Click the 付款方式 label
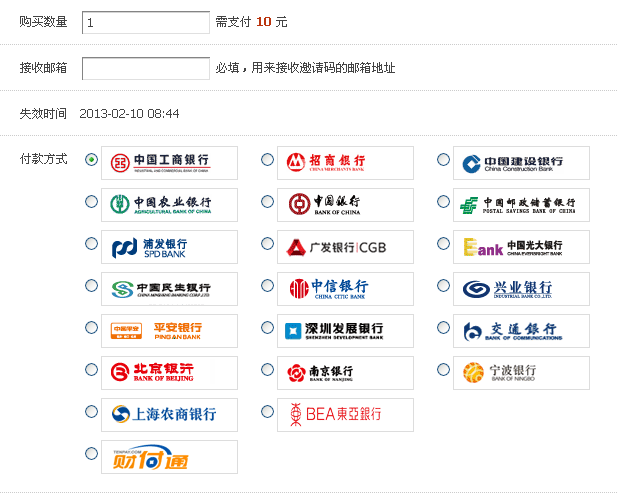 pyautogui.click(x=43, y=159)
